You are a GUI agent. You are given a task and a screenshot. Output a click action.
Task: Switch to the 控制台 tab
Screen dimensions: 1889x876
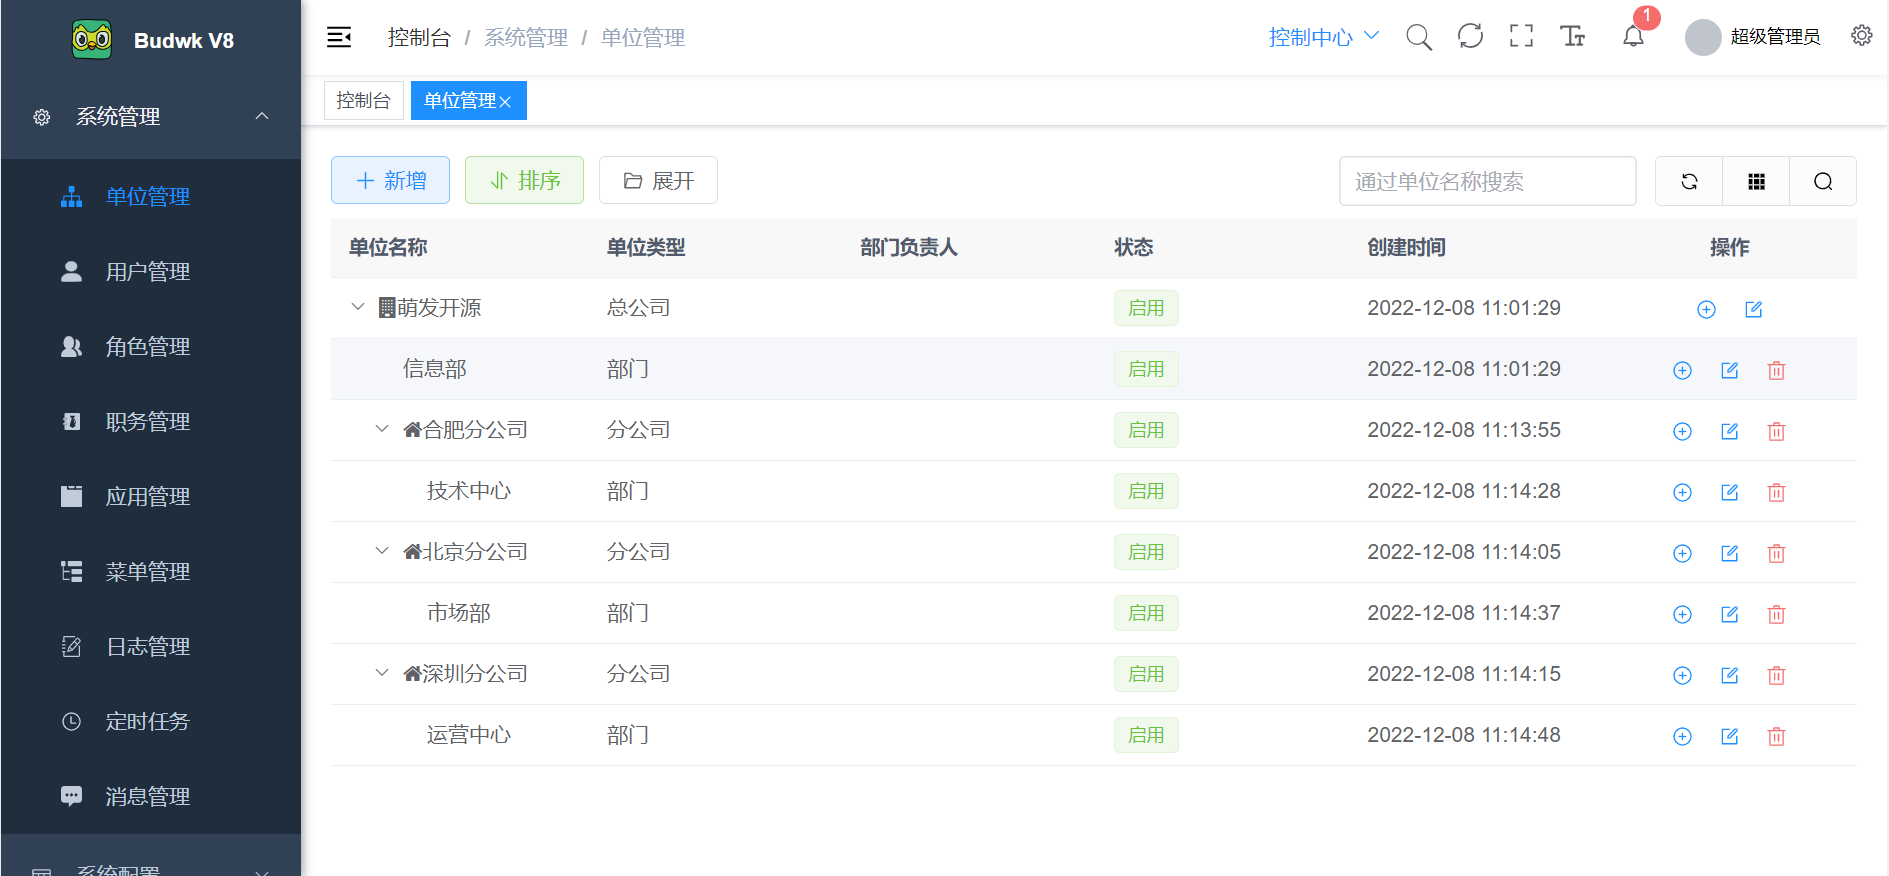tap(363, 101)
